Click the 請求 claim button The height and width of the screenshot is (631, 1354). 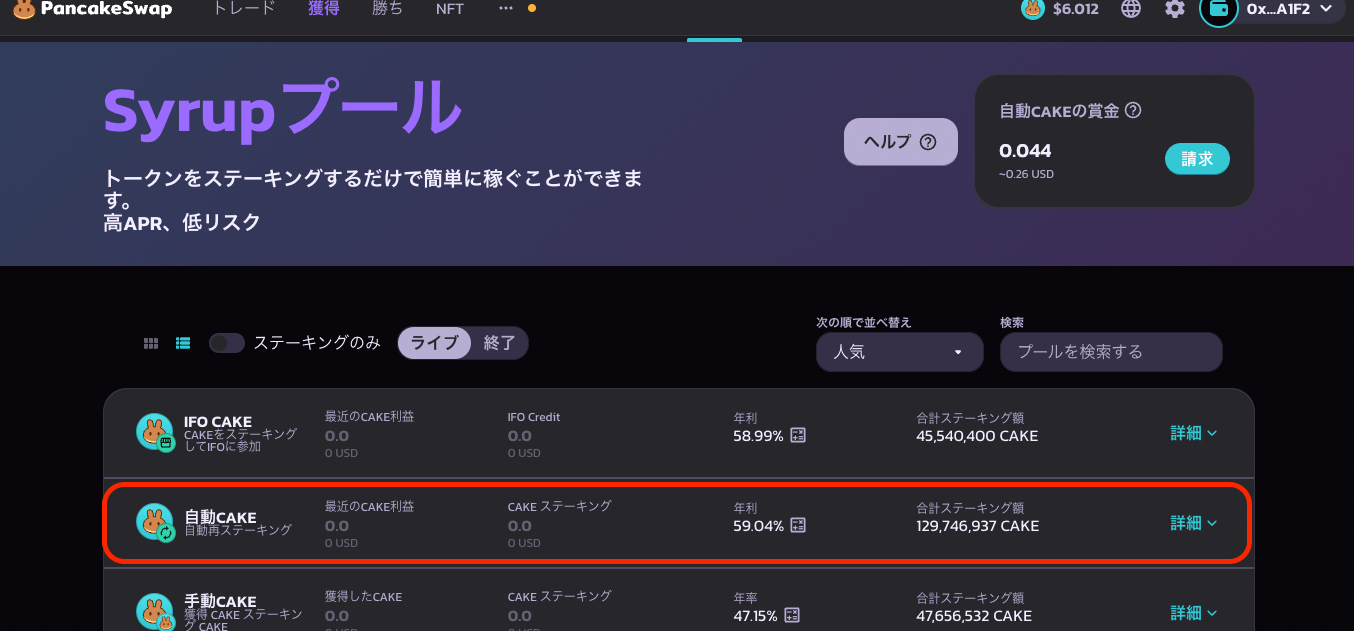[x=1197, y=159]
